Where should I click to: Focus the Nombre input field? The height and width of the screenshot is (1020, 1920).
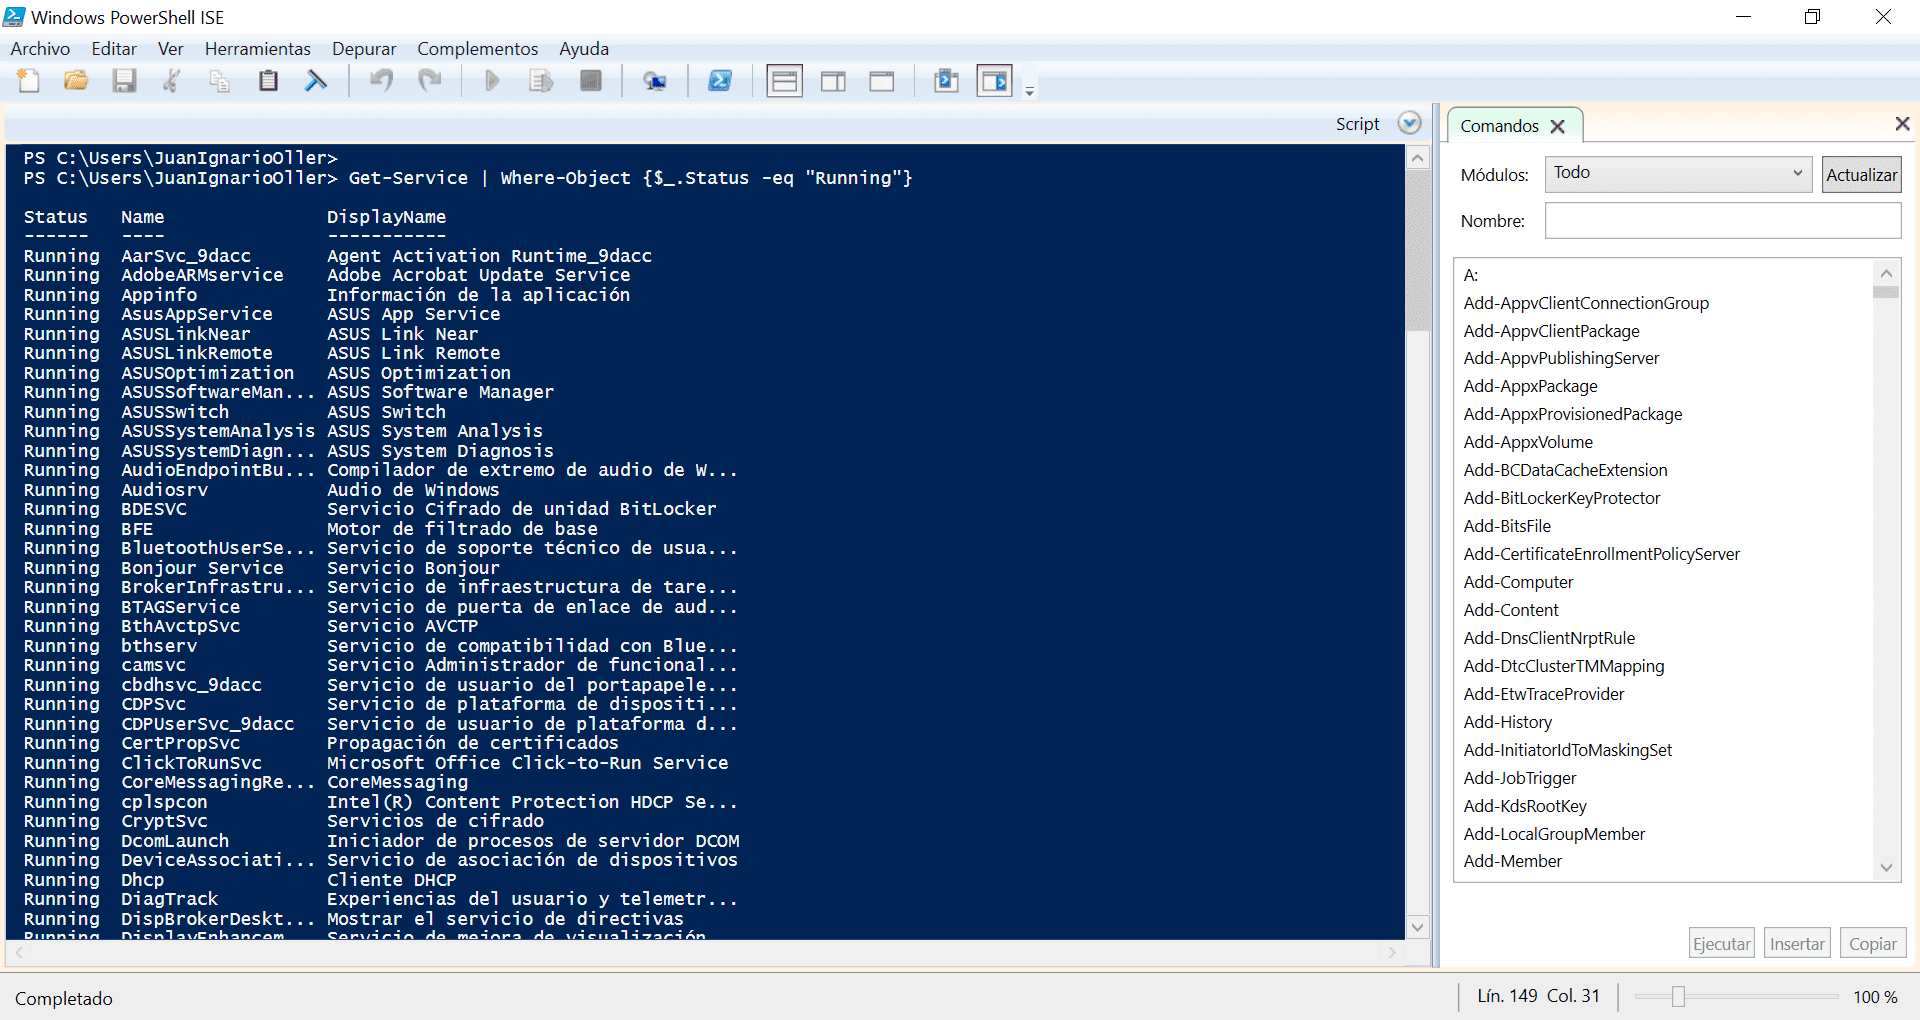pyautogui.click(x=1722, y=221)
